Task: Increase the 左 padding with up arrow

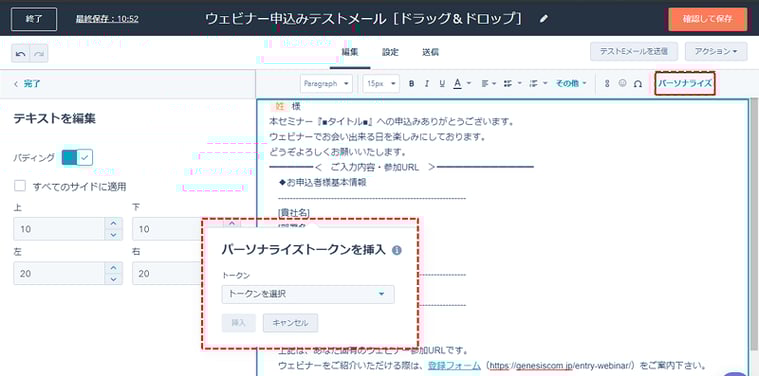Action: (114, 268)
